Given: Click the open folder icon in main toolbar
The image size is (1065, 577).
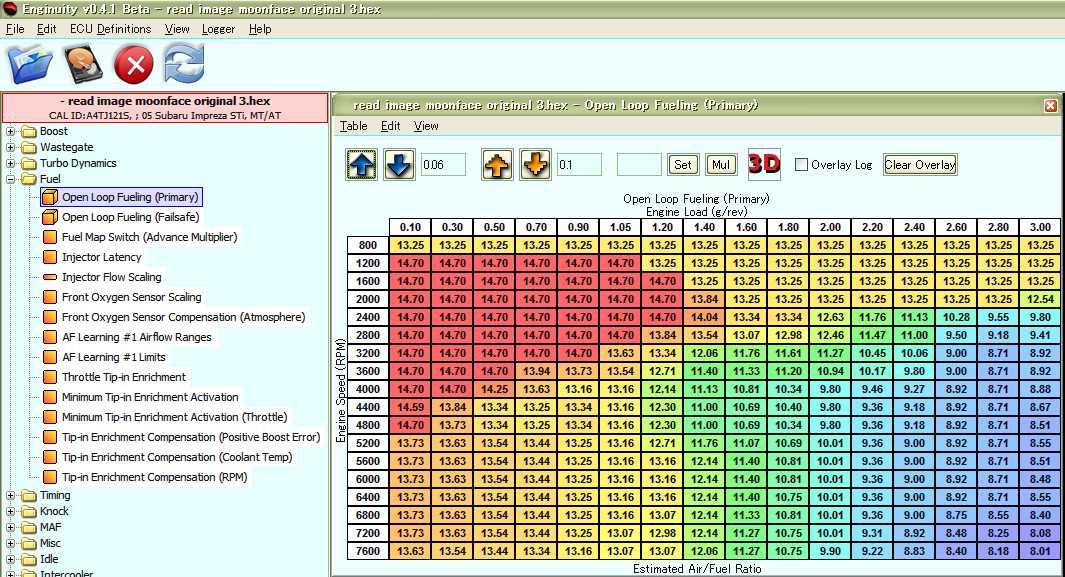Looking at the screenshot, I should coord(29,66).
